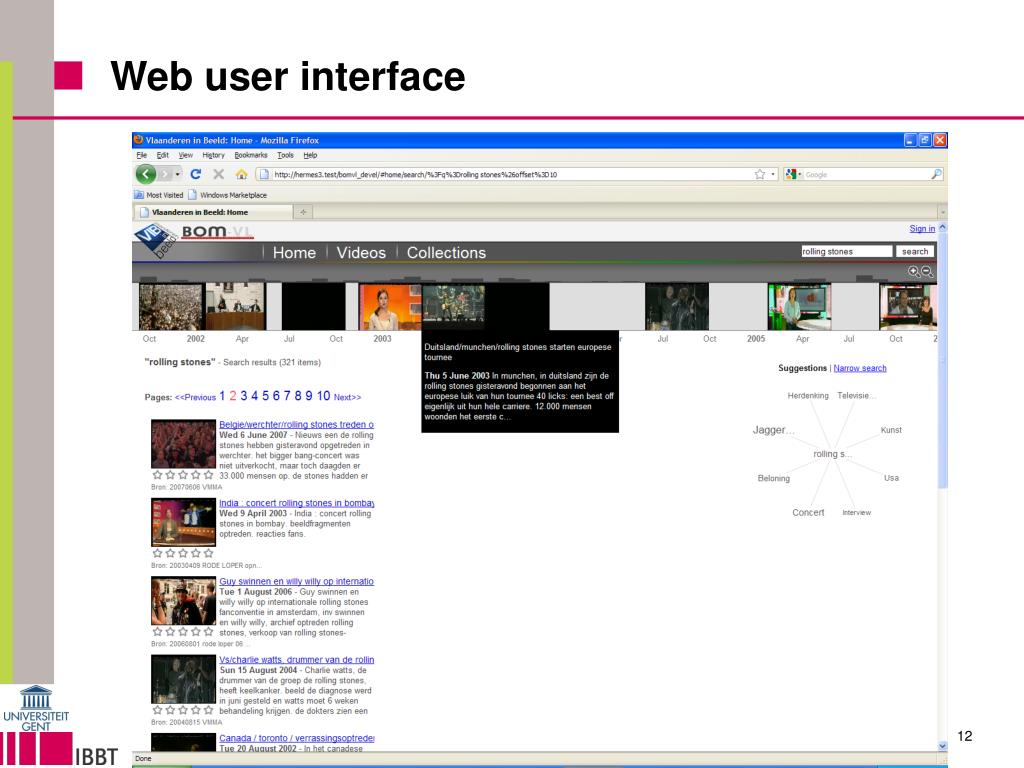Click the BOM-VL logo
This screenshot has width=1024, height=768.
(x=217, y=232)
